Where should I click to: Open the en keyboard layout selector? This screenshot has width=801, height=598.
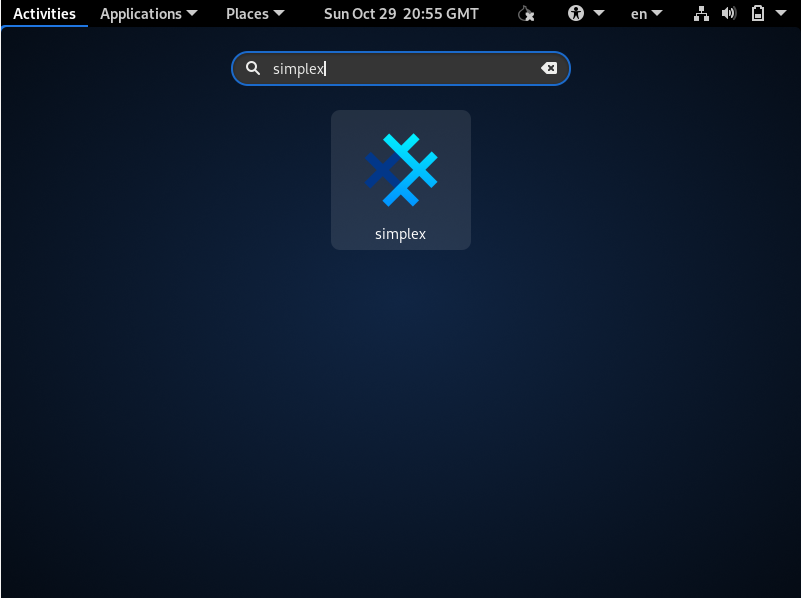[x=646, y=14]
